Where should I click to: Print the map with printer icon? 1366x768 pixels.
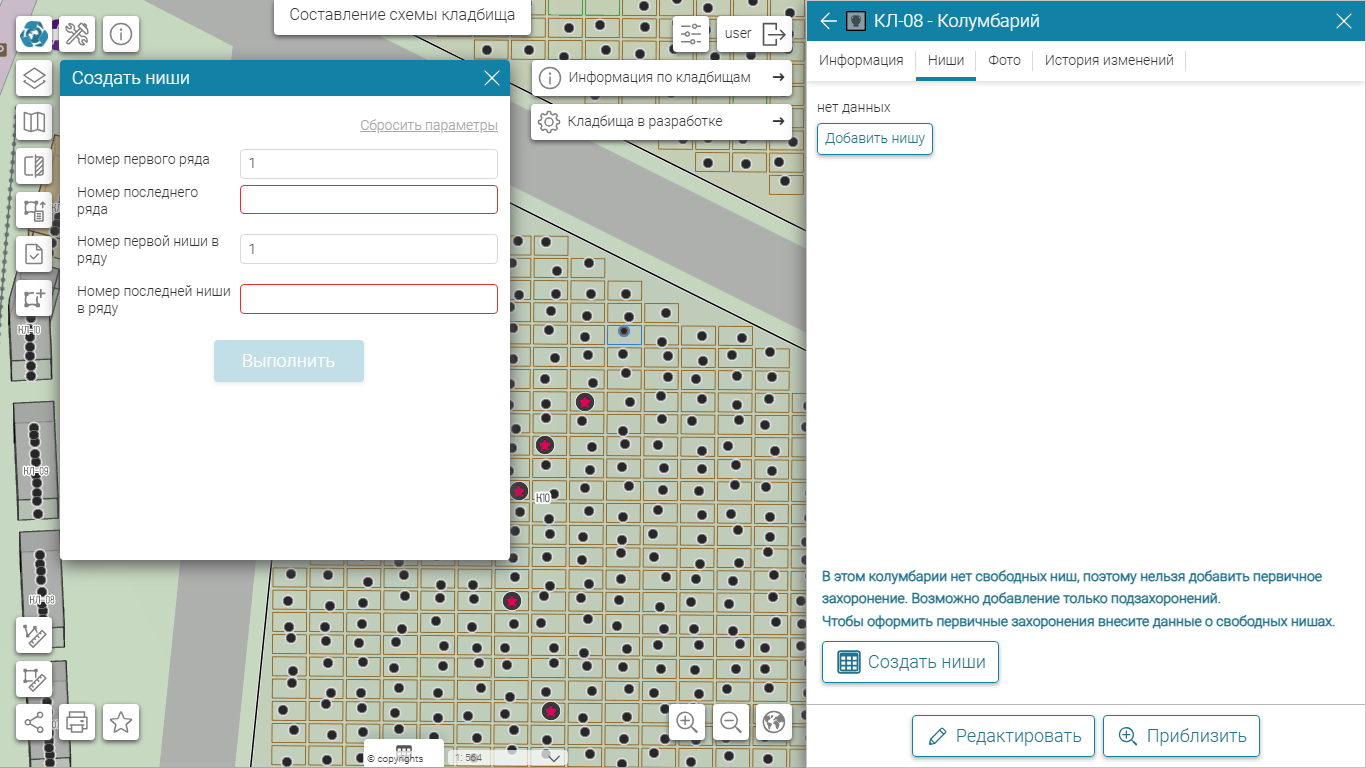point(77,722)
